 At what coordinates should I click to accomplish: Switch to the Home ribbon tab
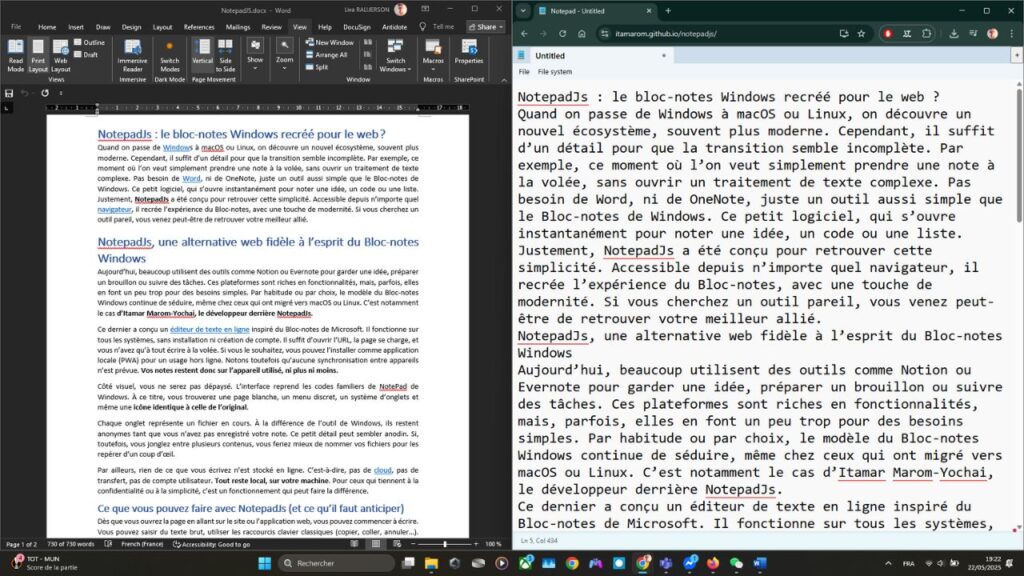[x=47, y=27]
